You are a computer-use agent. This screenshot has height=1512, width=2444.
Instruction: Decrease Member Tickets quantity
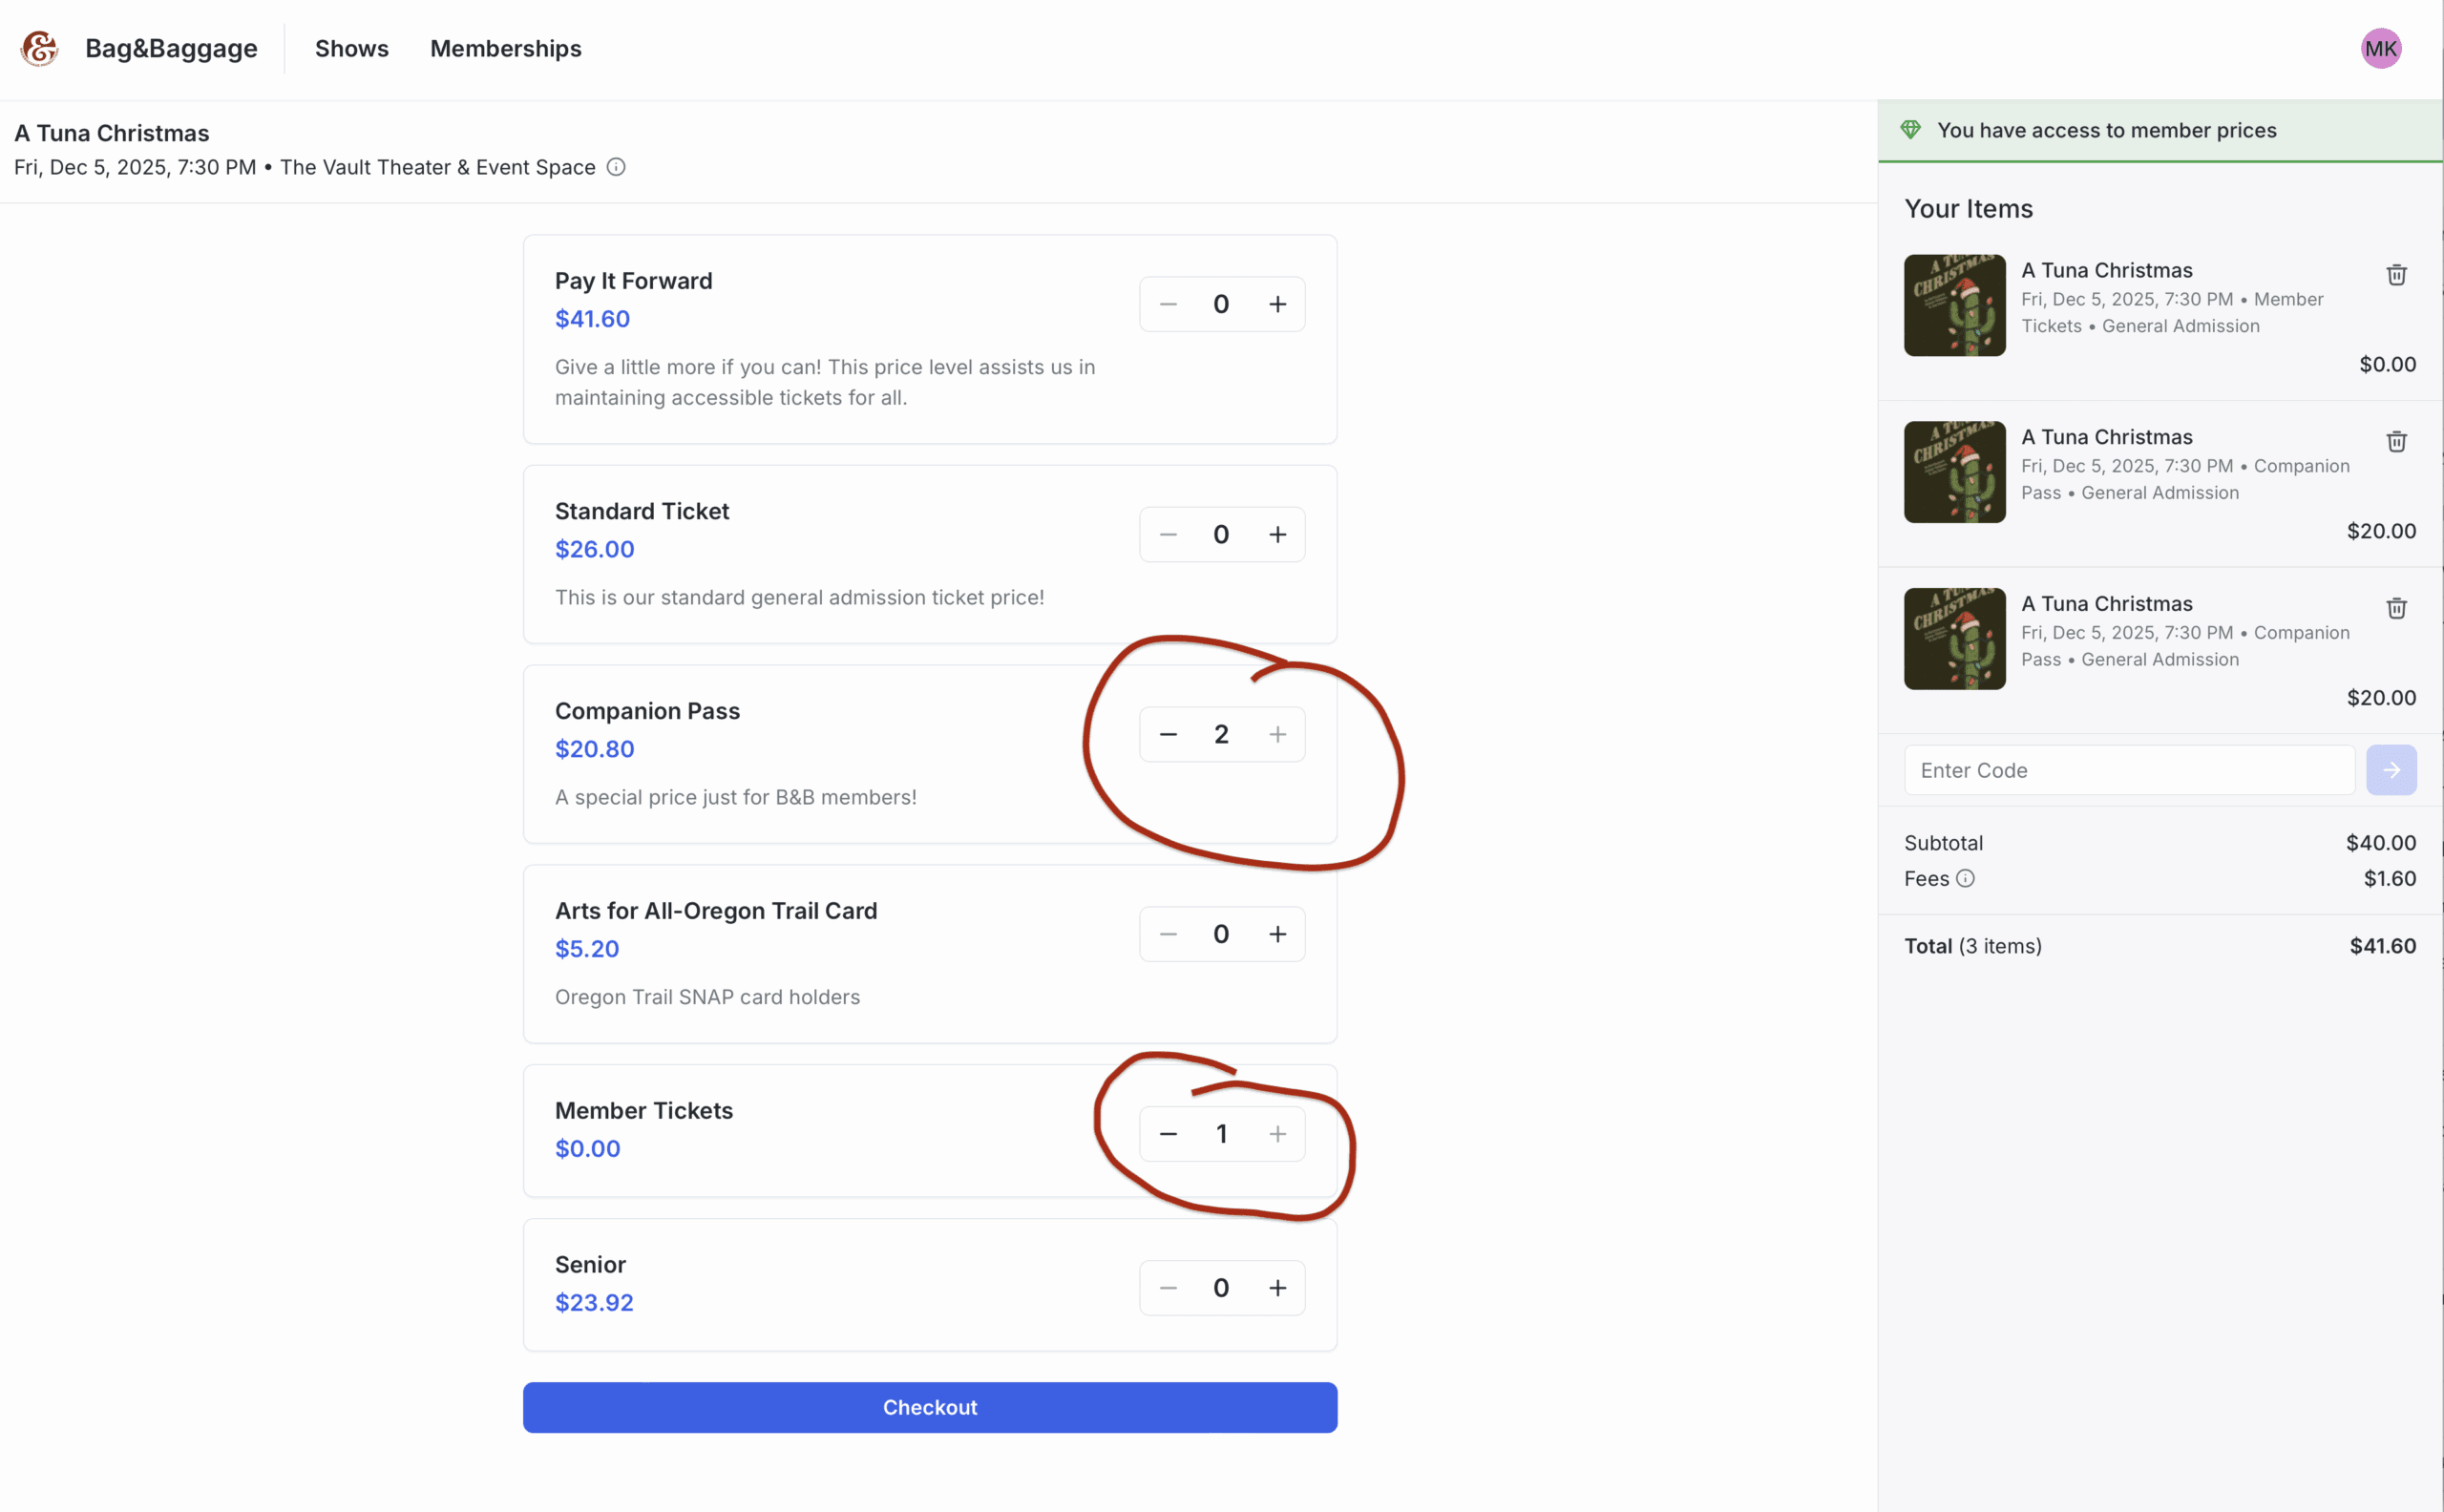pyautogui.click(x=1168, y=1134)
